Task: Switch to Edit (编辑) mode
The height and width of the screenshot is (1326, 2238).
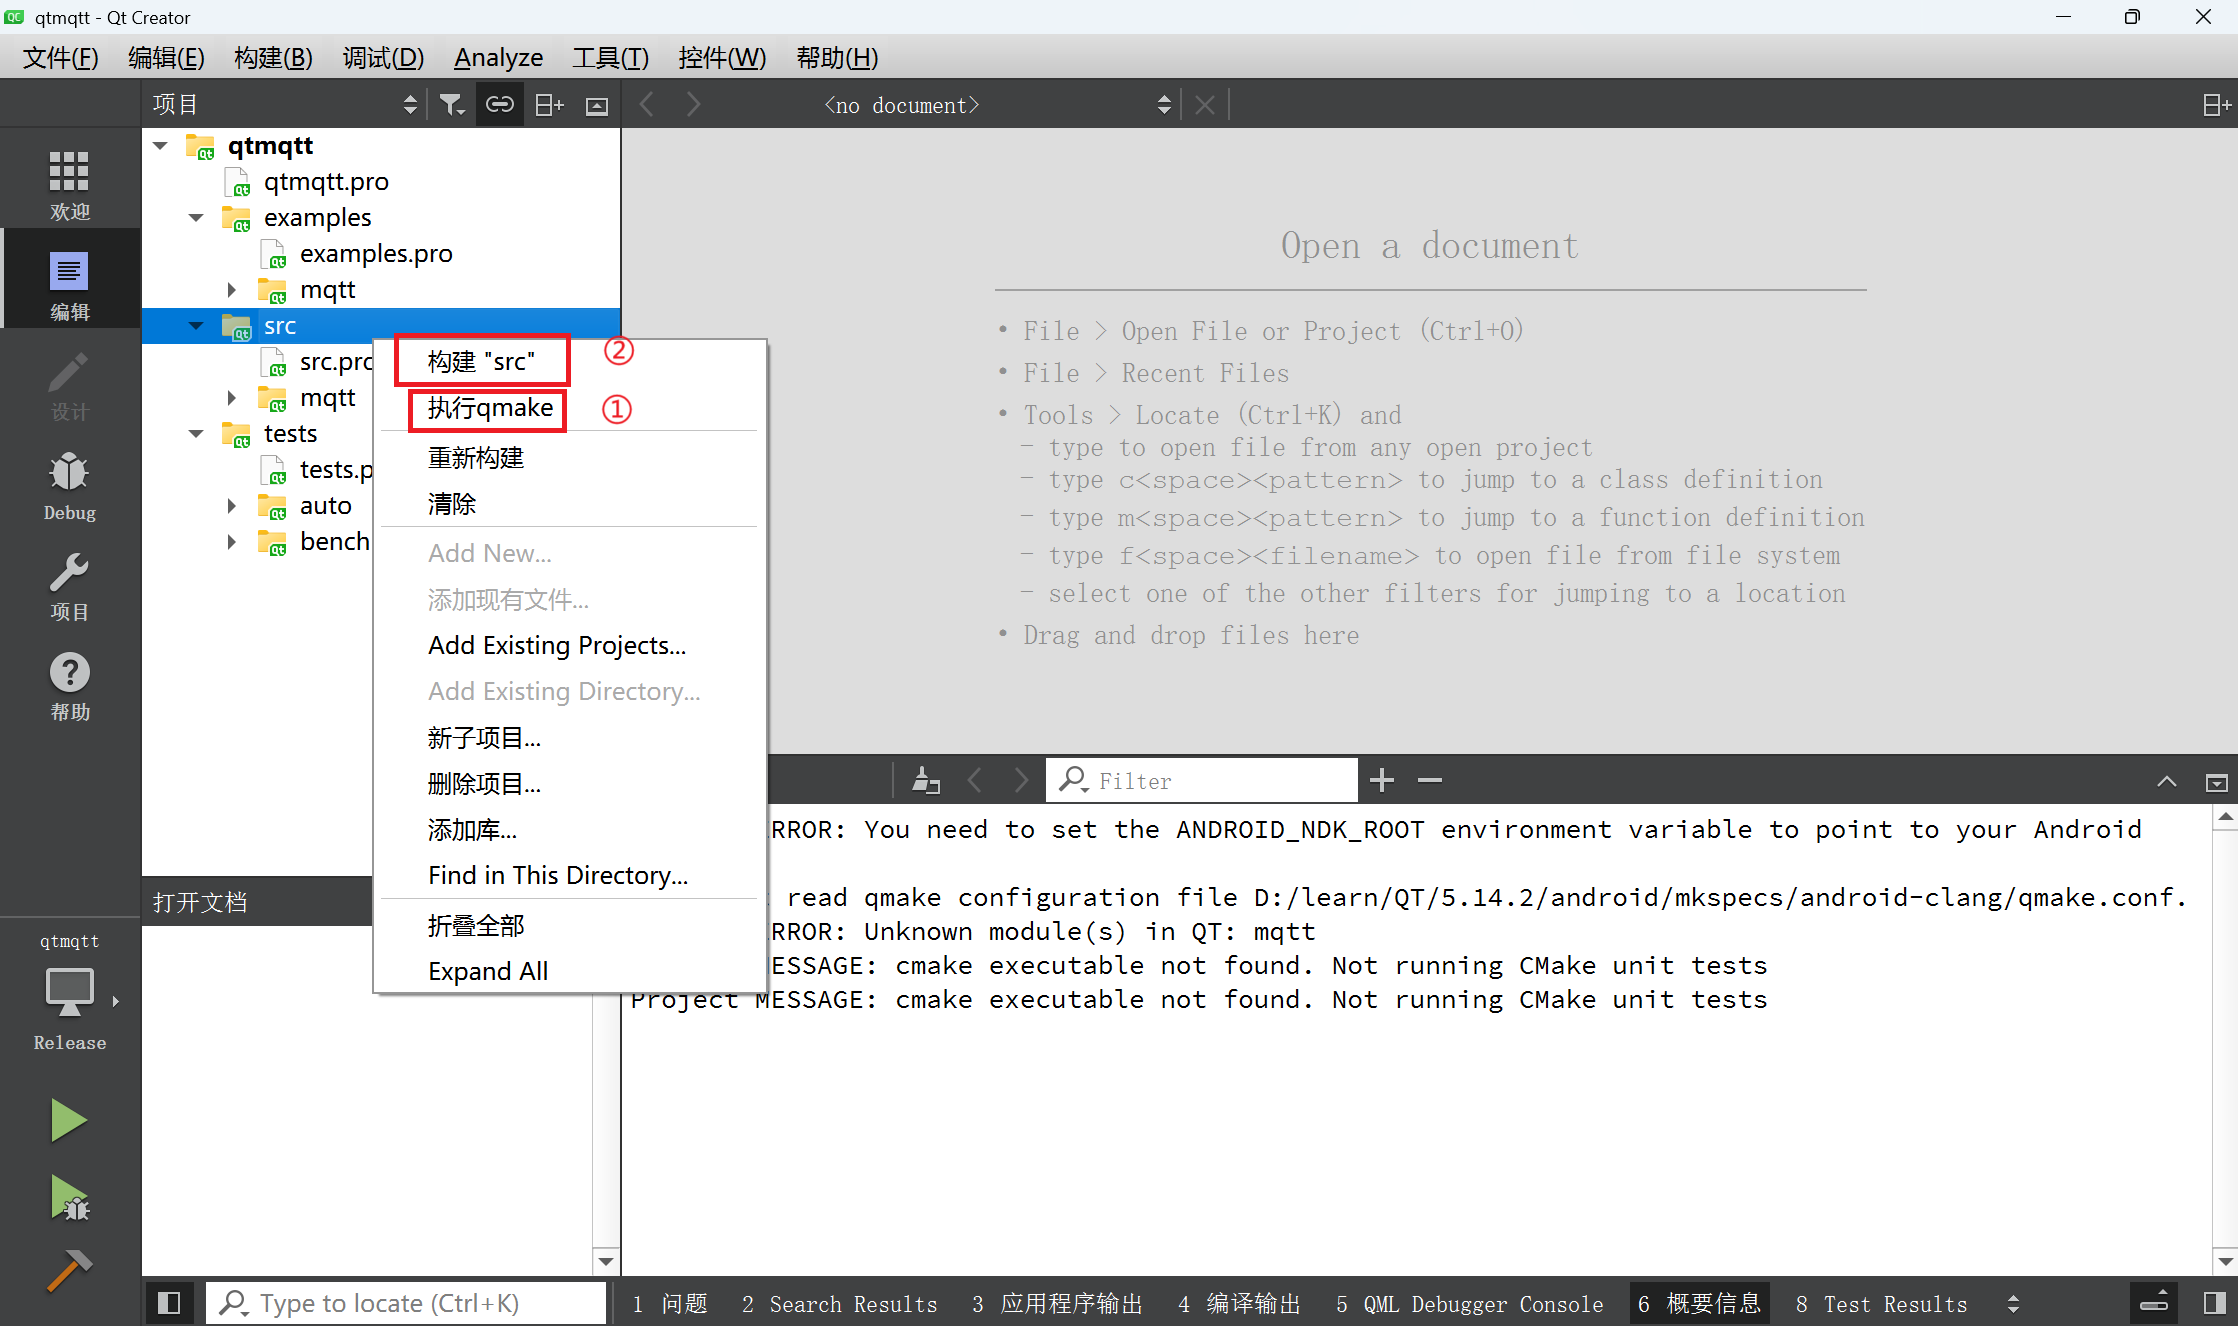Action: (x=69, y=285)
